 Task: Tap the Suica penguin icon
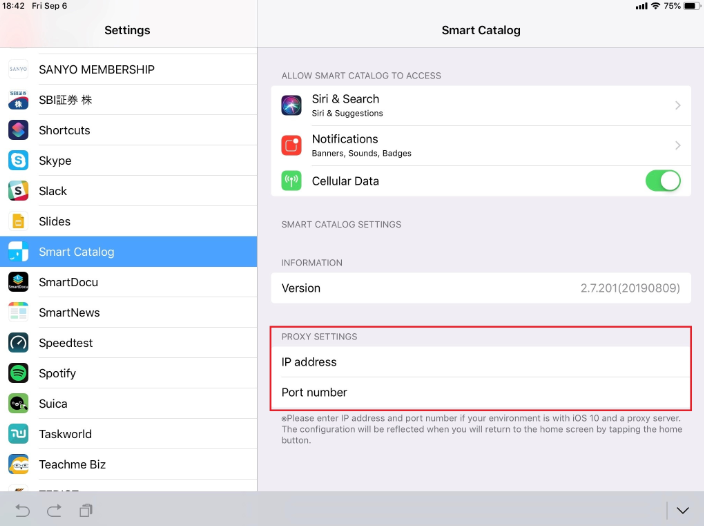pos(18,404)
